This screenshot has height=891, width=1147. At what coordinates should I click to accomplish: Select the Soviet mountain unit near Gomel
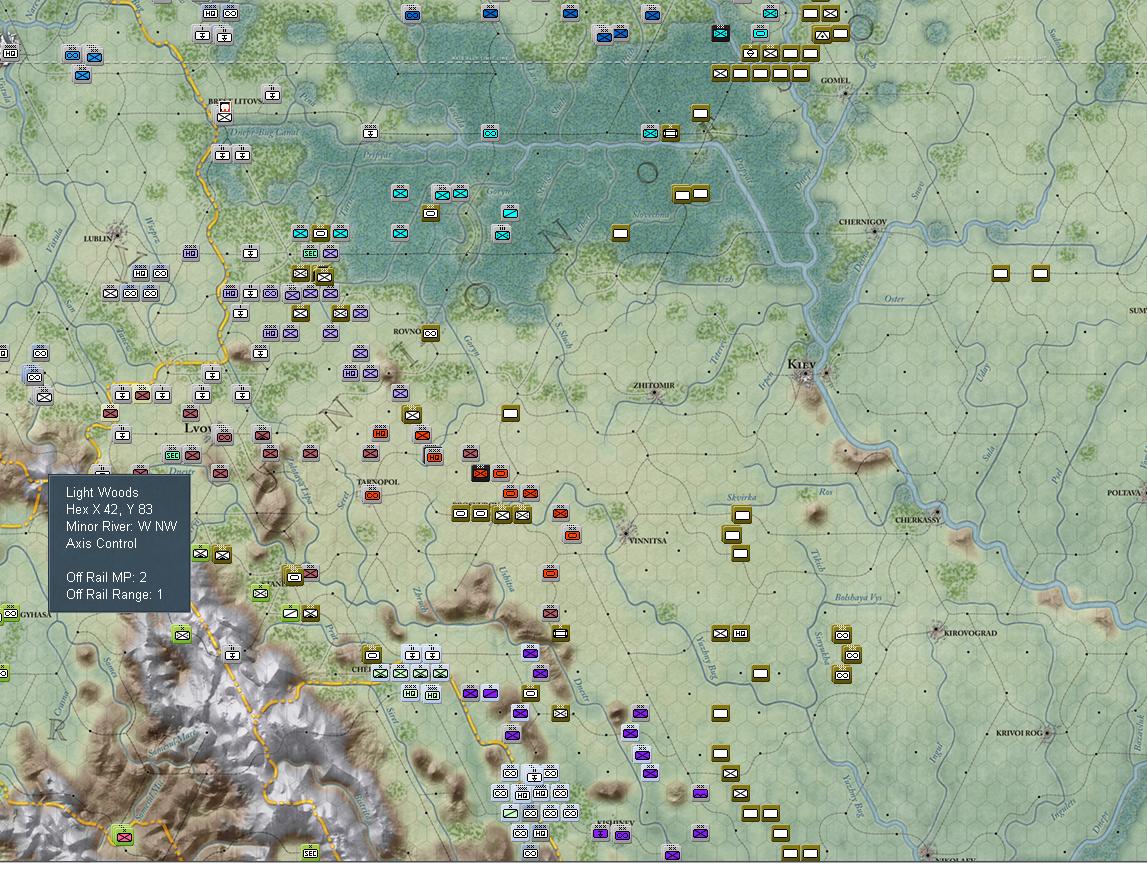click(x=821, y=34)
